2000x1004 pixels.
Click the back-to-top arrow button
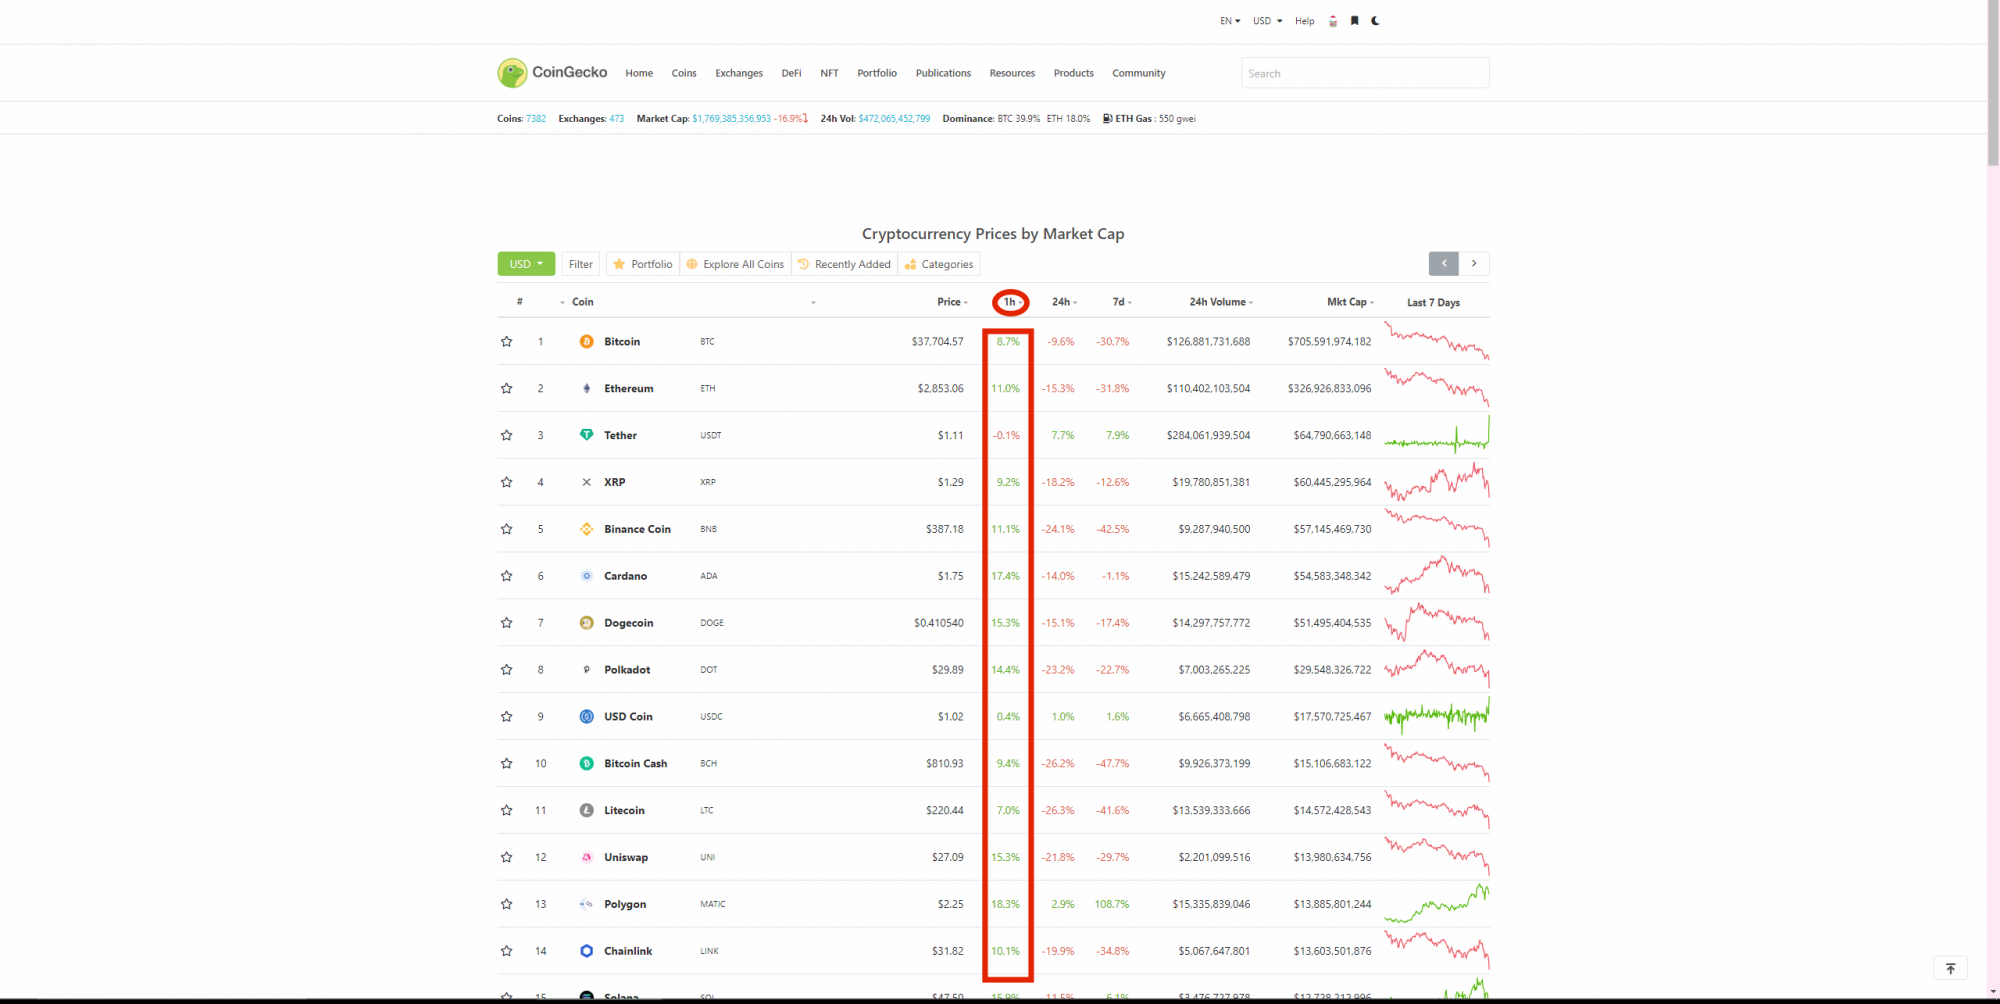pos(1950,968)
